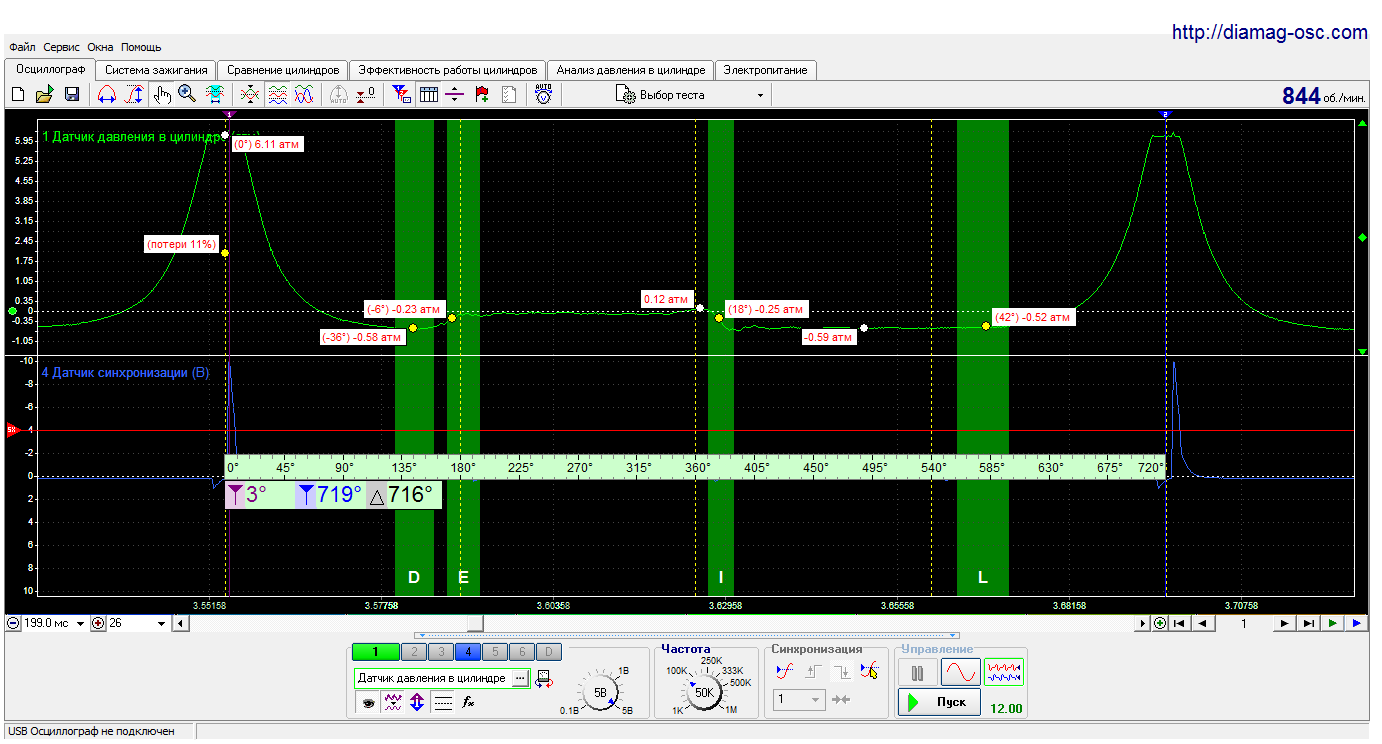This screenshot has height=744, width=1382.
Task: Click the purple waveform filter icon
Action: coord(393,703)
